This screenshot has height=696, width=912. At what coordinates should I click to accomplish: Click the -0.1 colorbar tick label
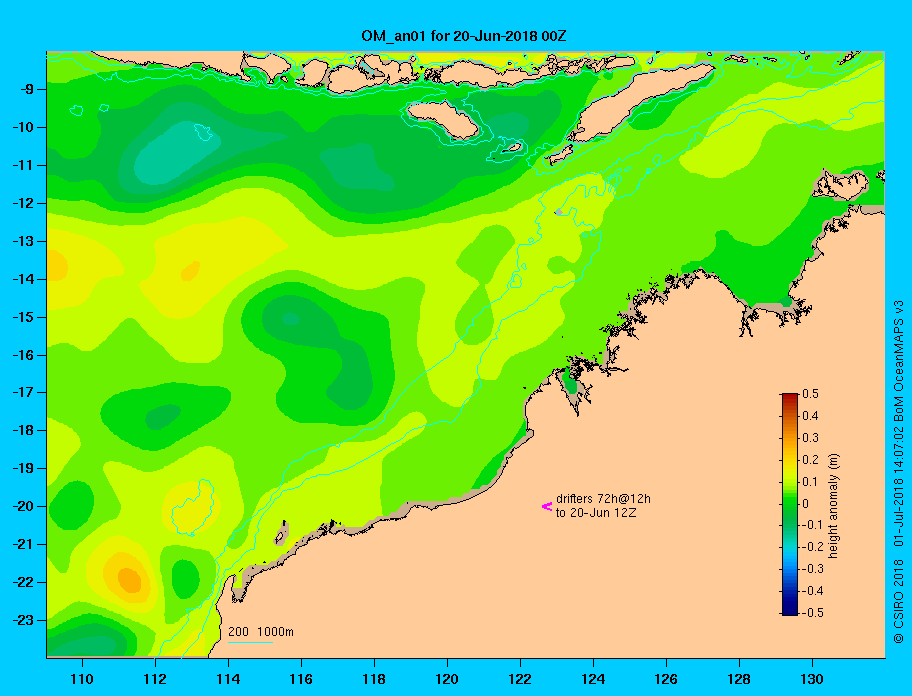pos(813,525)
